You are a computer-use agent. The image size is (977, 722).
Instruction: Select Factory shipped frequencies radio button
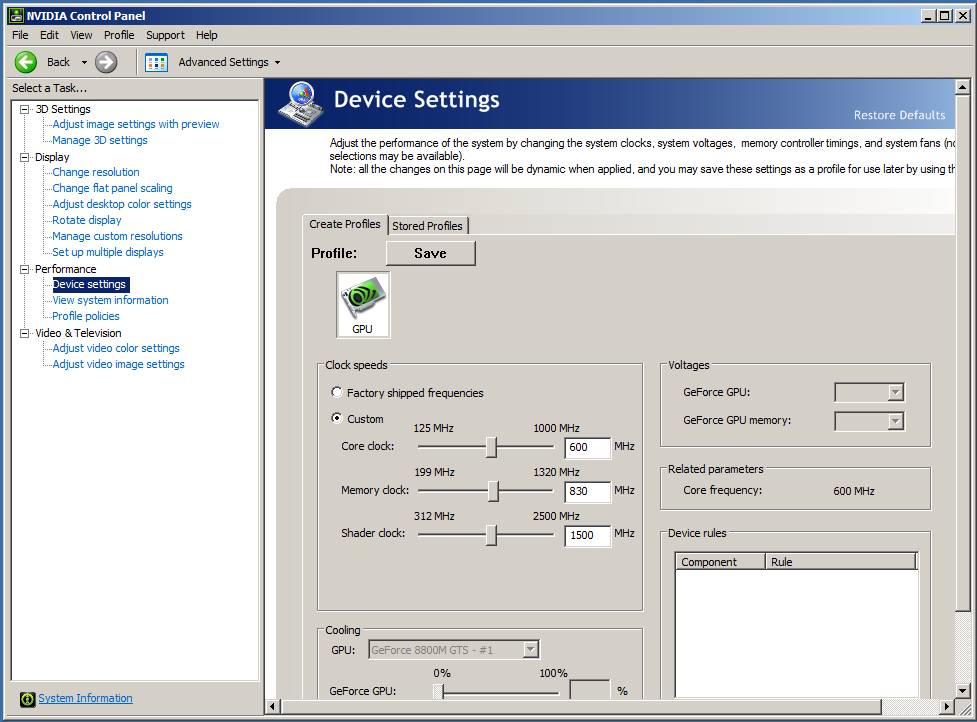(x=337, y=392)
